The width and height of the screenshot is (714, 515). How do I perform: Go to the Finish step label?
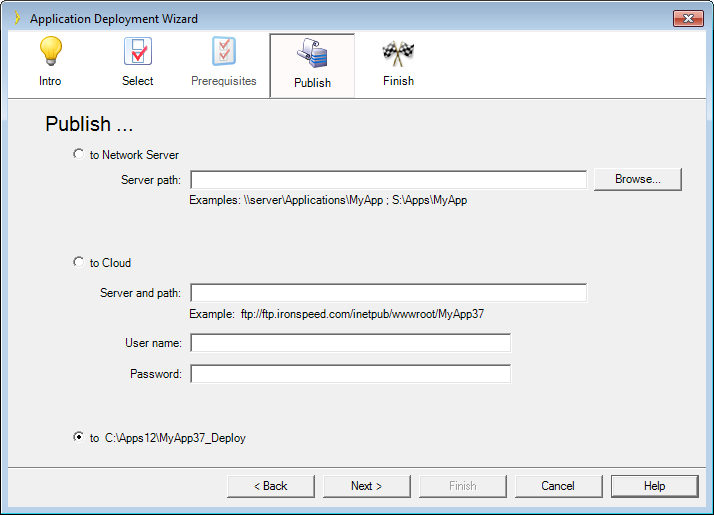(x=398, y=81)
